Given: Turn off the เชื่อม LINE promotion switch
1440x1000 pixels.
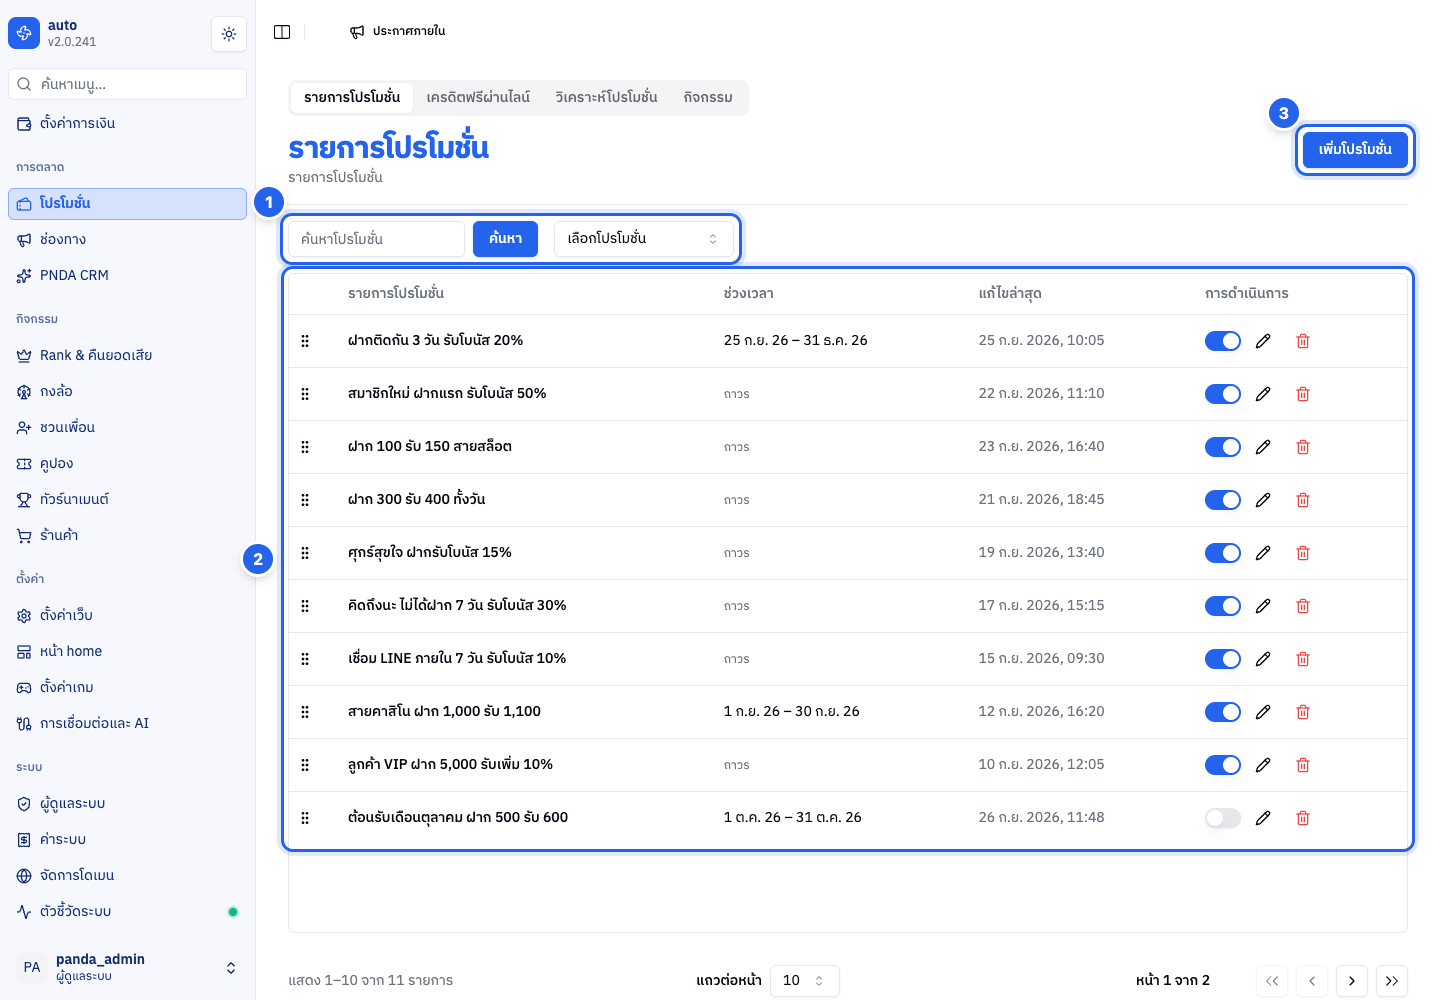Looking at the screenshot, I should 1222,659.
